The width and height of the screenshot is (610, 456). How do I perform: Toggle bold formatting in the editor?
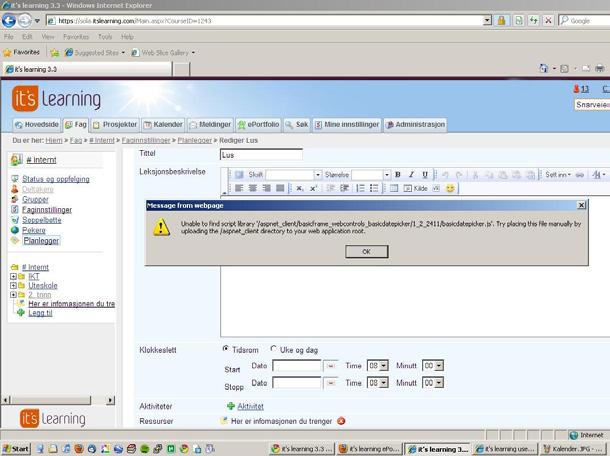coord(398,175)
